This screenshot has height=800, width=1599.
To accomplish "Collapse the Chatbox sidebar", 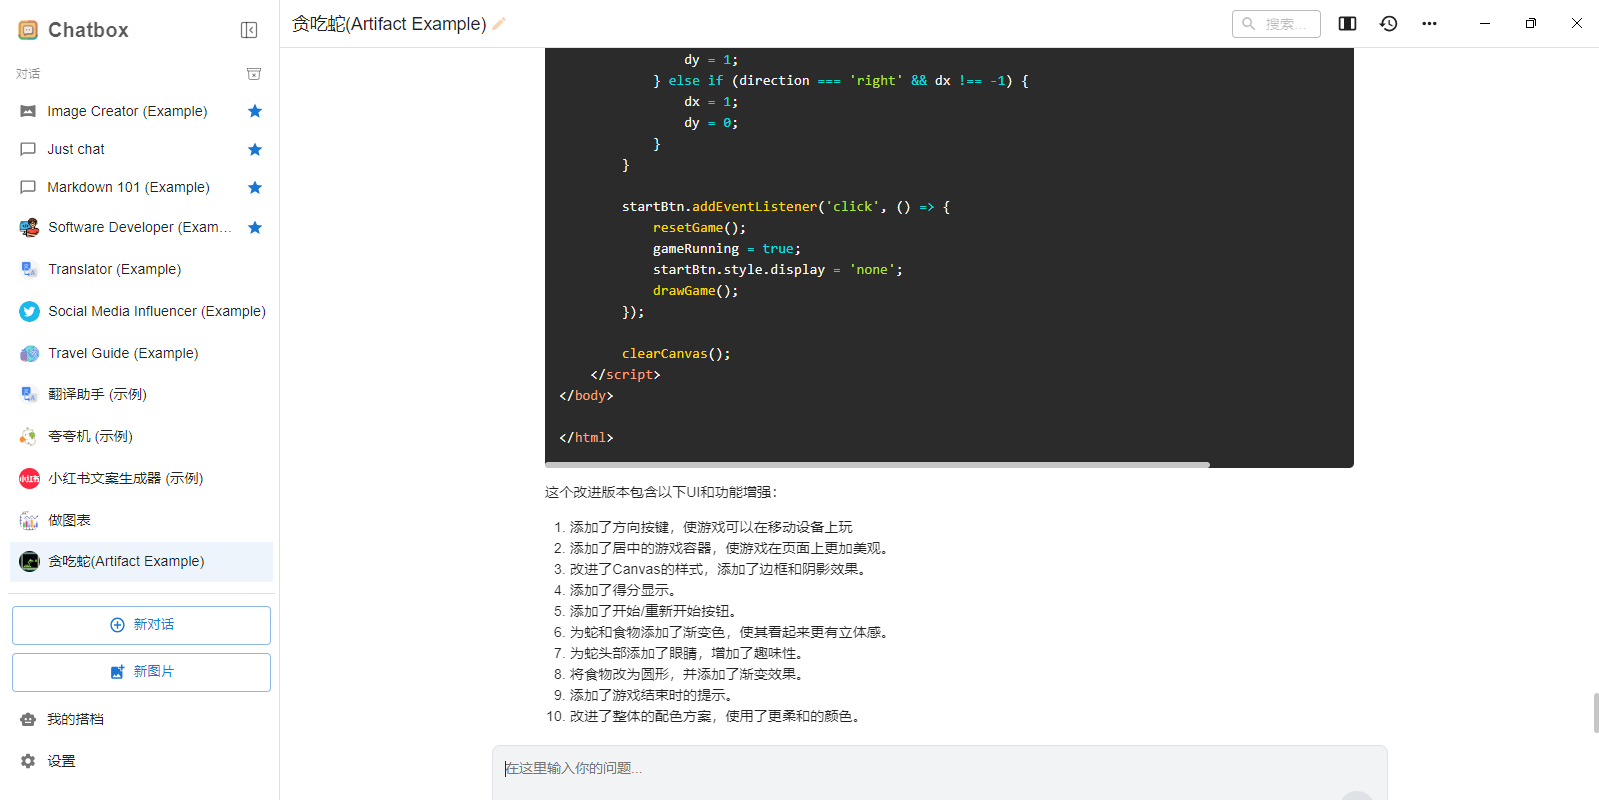I will click(249, 30).
